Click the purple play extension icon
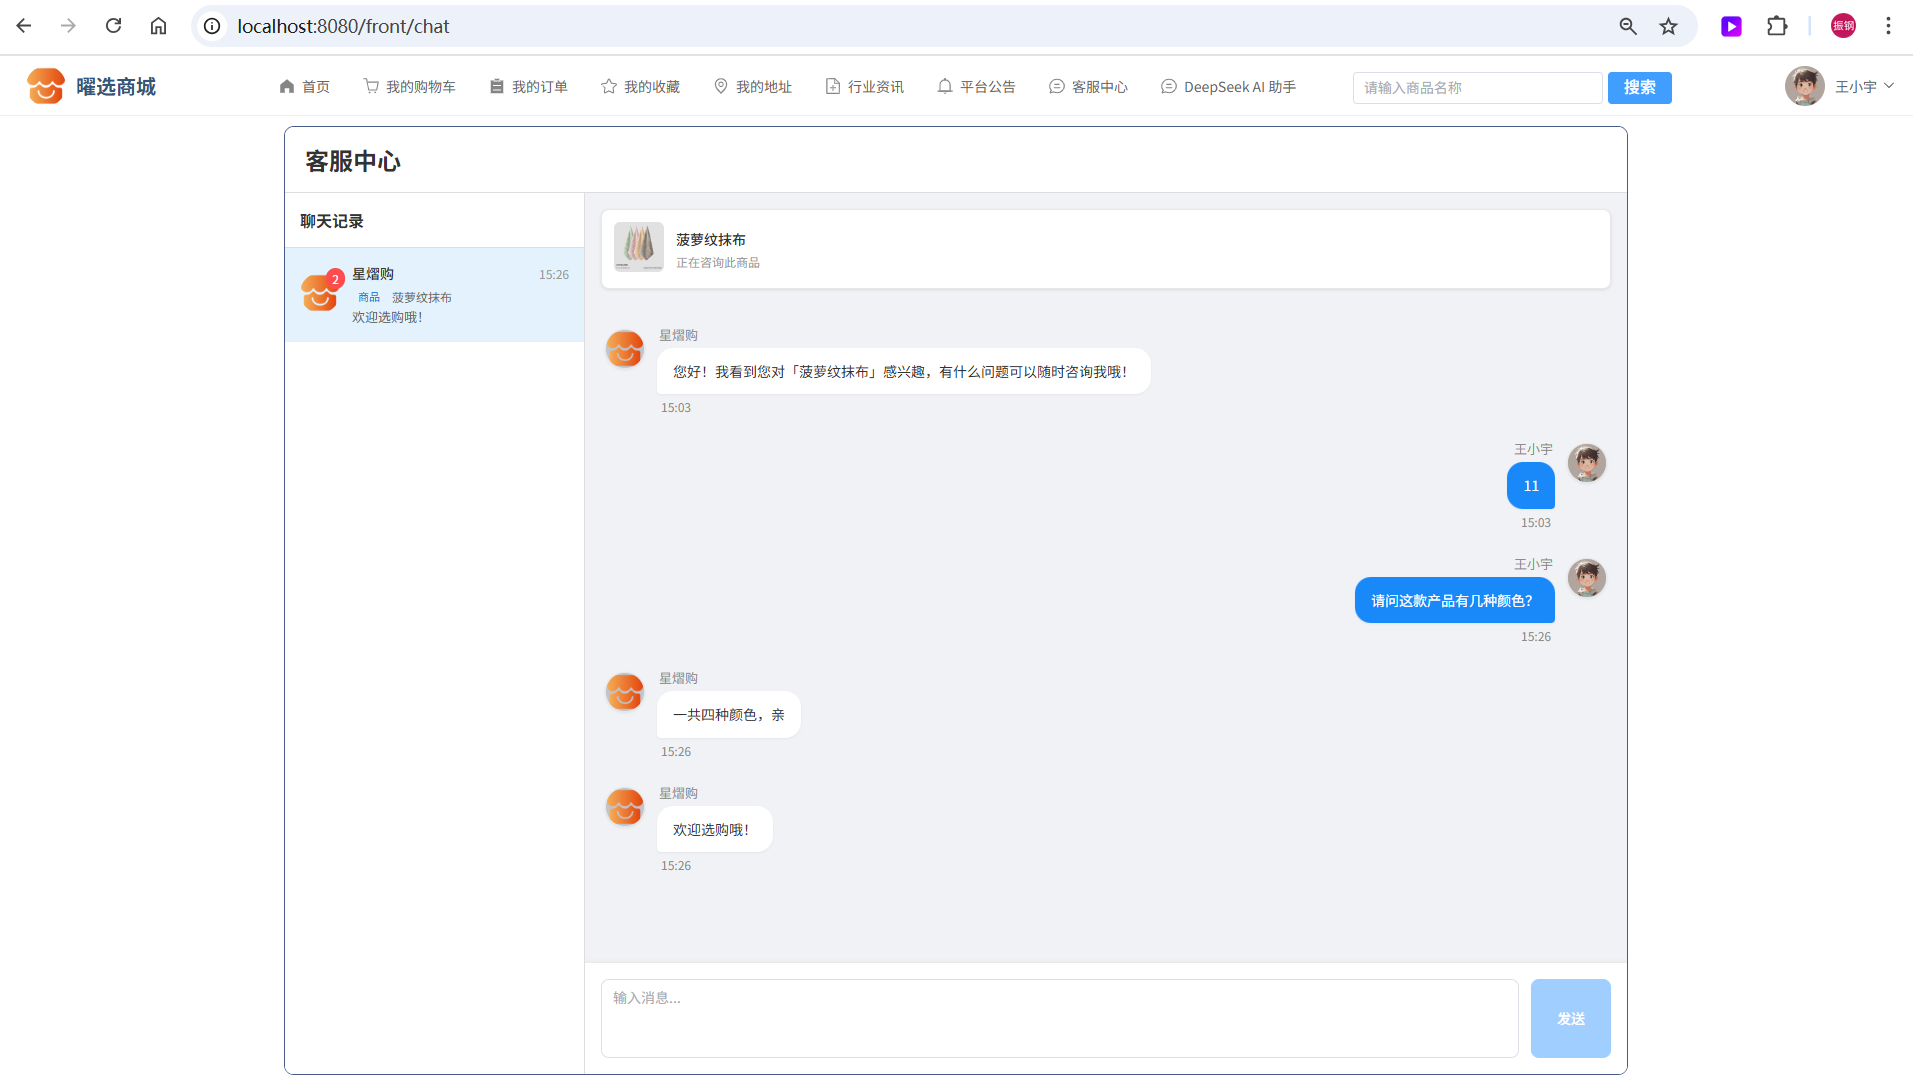Image resolution: width=1913 pixels, height=1085 pixels. coord(1731,26)
